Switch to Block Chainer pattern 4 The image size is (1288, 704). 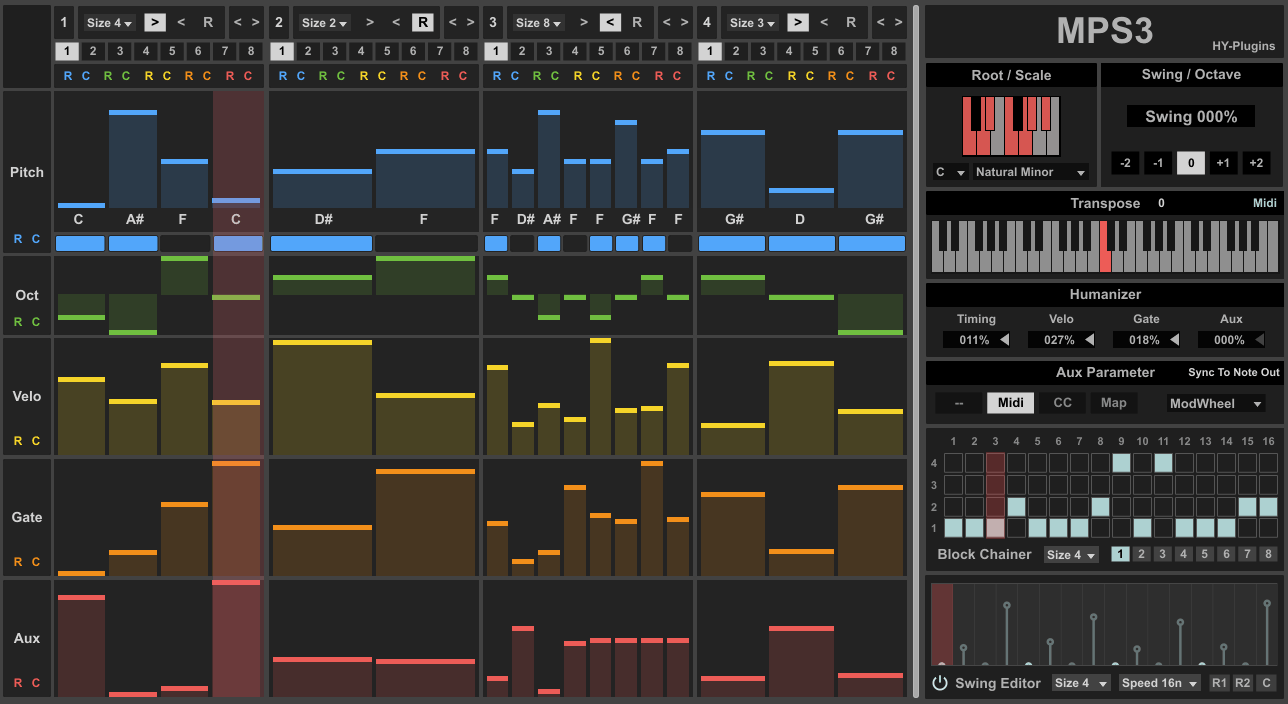click(1184, 554)
